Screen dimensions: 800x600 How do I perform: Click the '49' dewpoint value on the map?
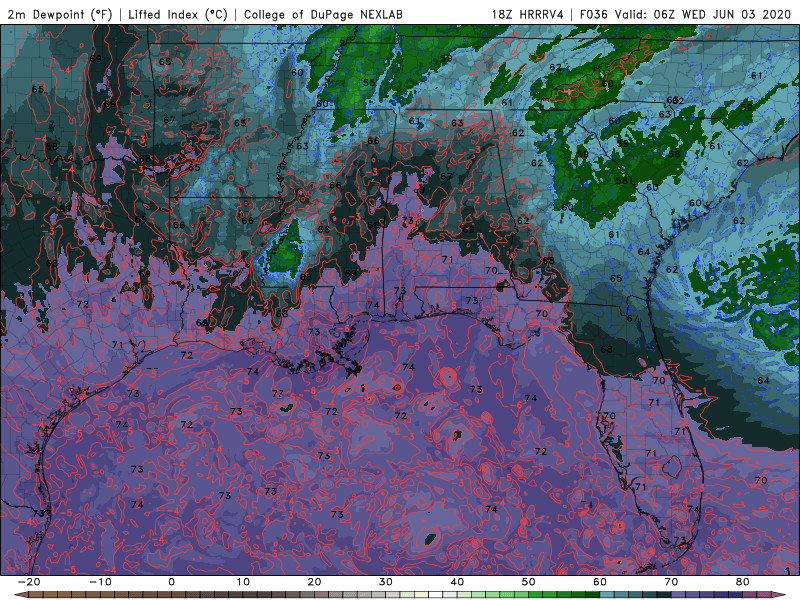(419, 190)
